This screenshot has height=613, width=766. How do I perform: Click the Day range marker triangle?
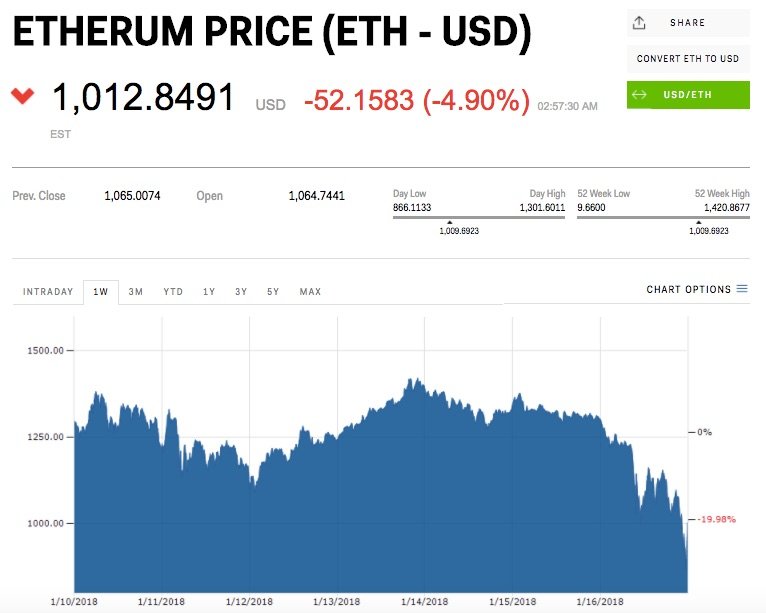point(449,222)
